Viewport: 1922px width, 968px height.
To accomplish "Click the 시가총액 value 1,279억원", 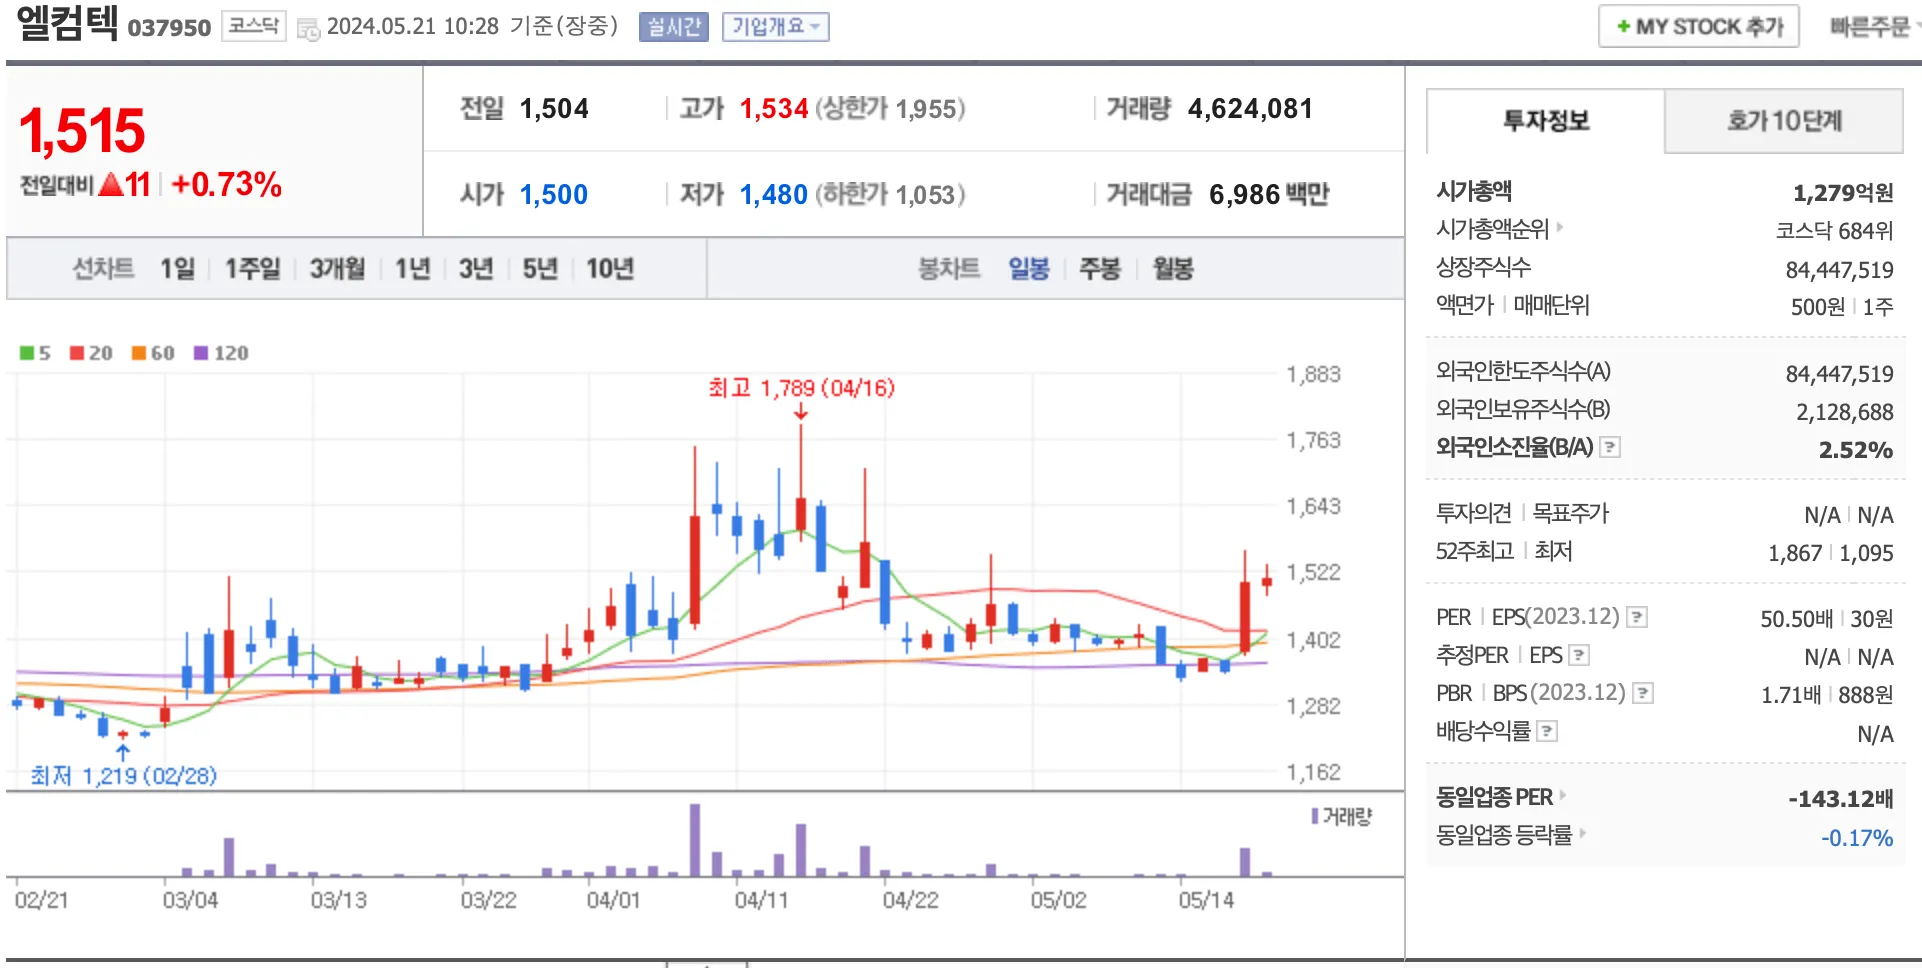I will pos(1843,192).
